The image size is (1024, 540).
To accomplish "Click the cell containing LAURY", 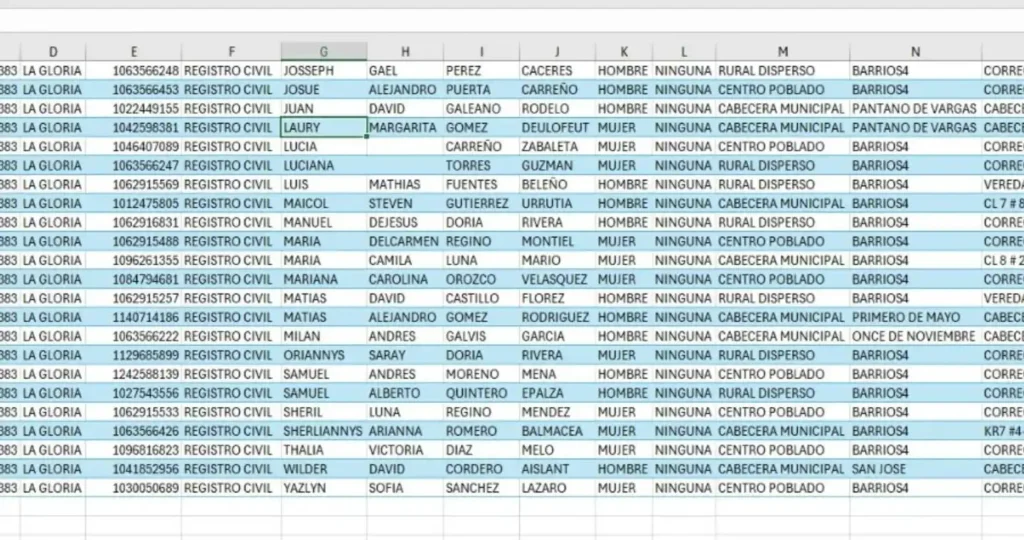I will click(324, 127).
